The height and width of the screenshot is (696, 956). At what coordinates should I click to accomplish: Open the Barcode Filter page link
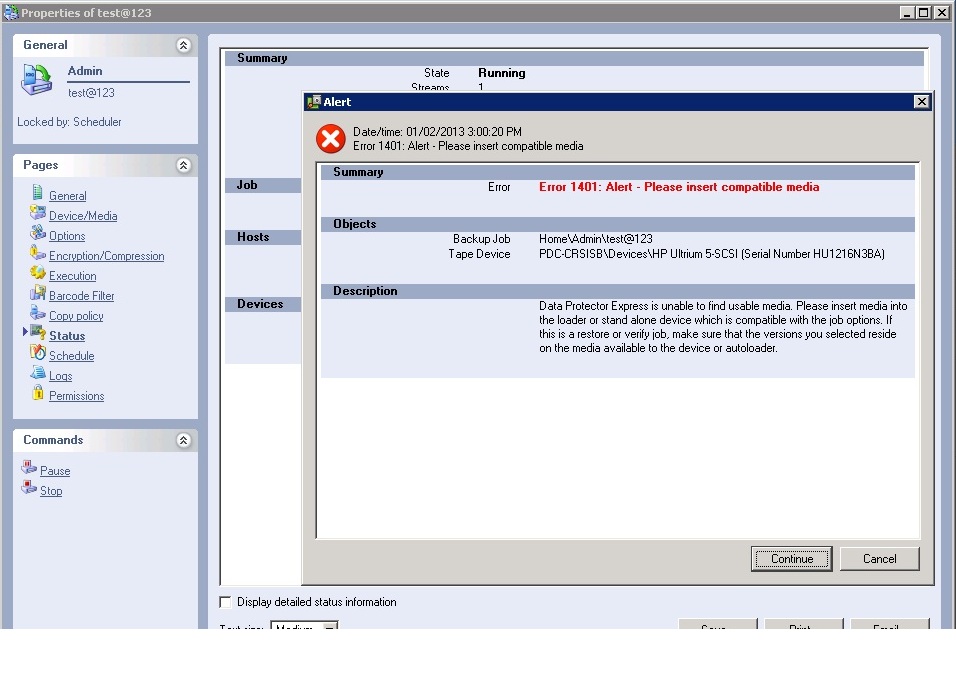(82, 296)
